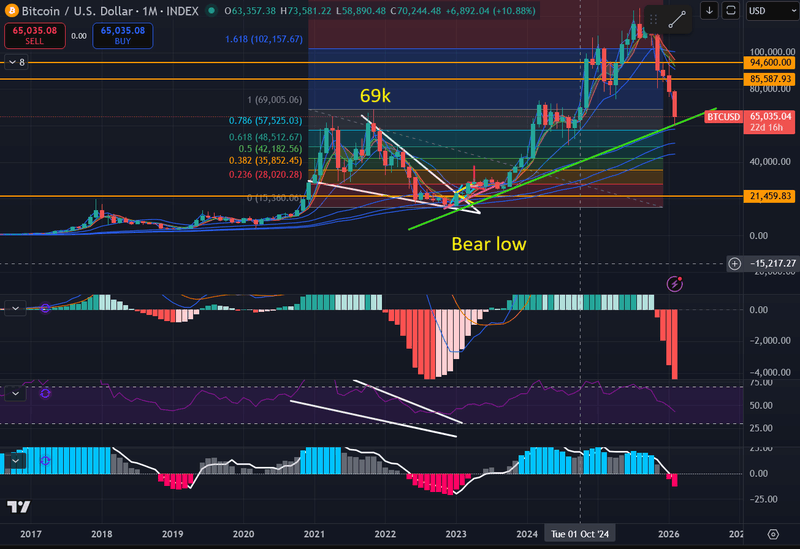The width and height of the screenshot is (800, 549).
Task: Click the purple icon in the bottom histogram pane
Action: (x=45, y=461)
